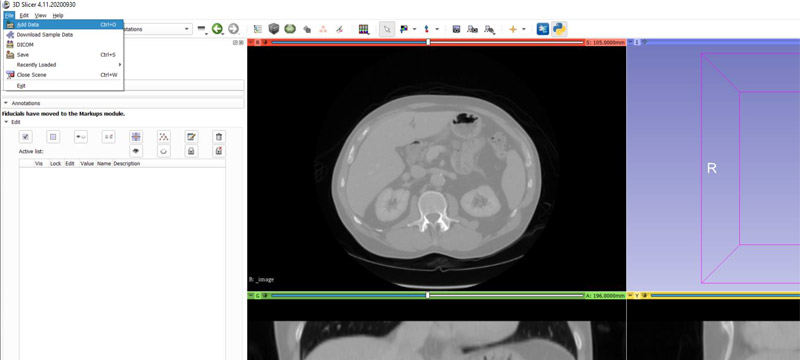Click the green slice offset slider

pyautogui.click(x=428, y=295)
